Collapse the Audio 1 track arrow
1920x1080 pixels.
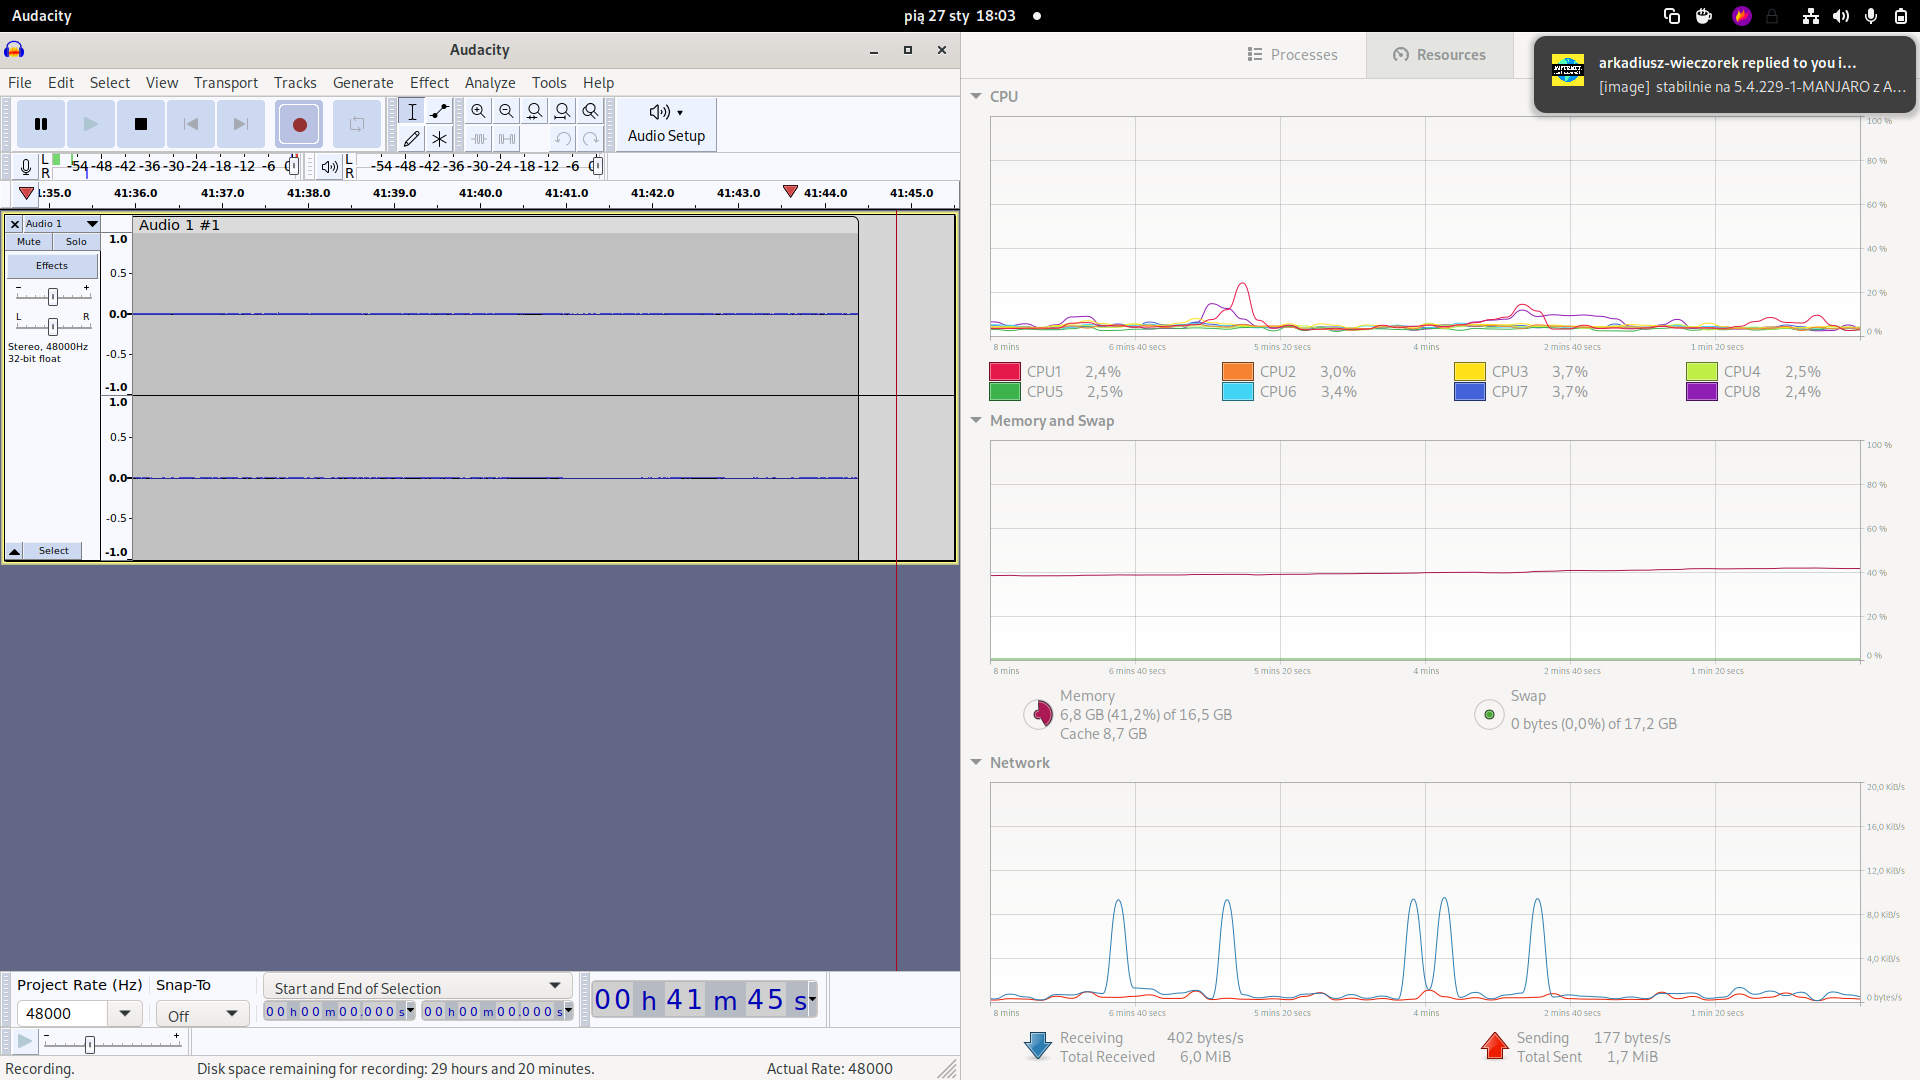click(x=15, y=551)
